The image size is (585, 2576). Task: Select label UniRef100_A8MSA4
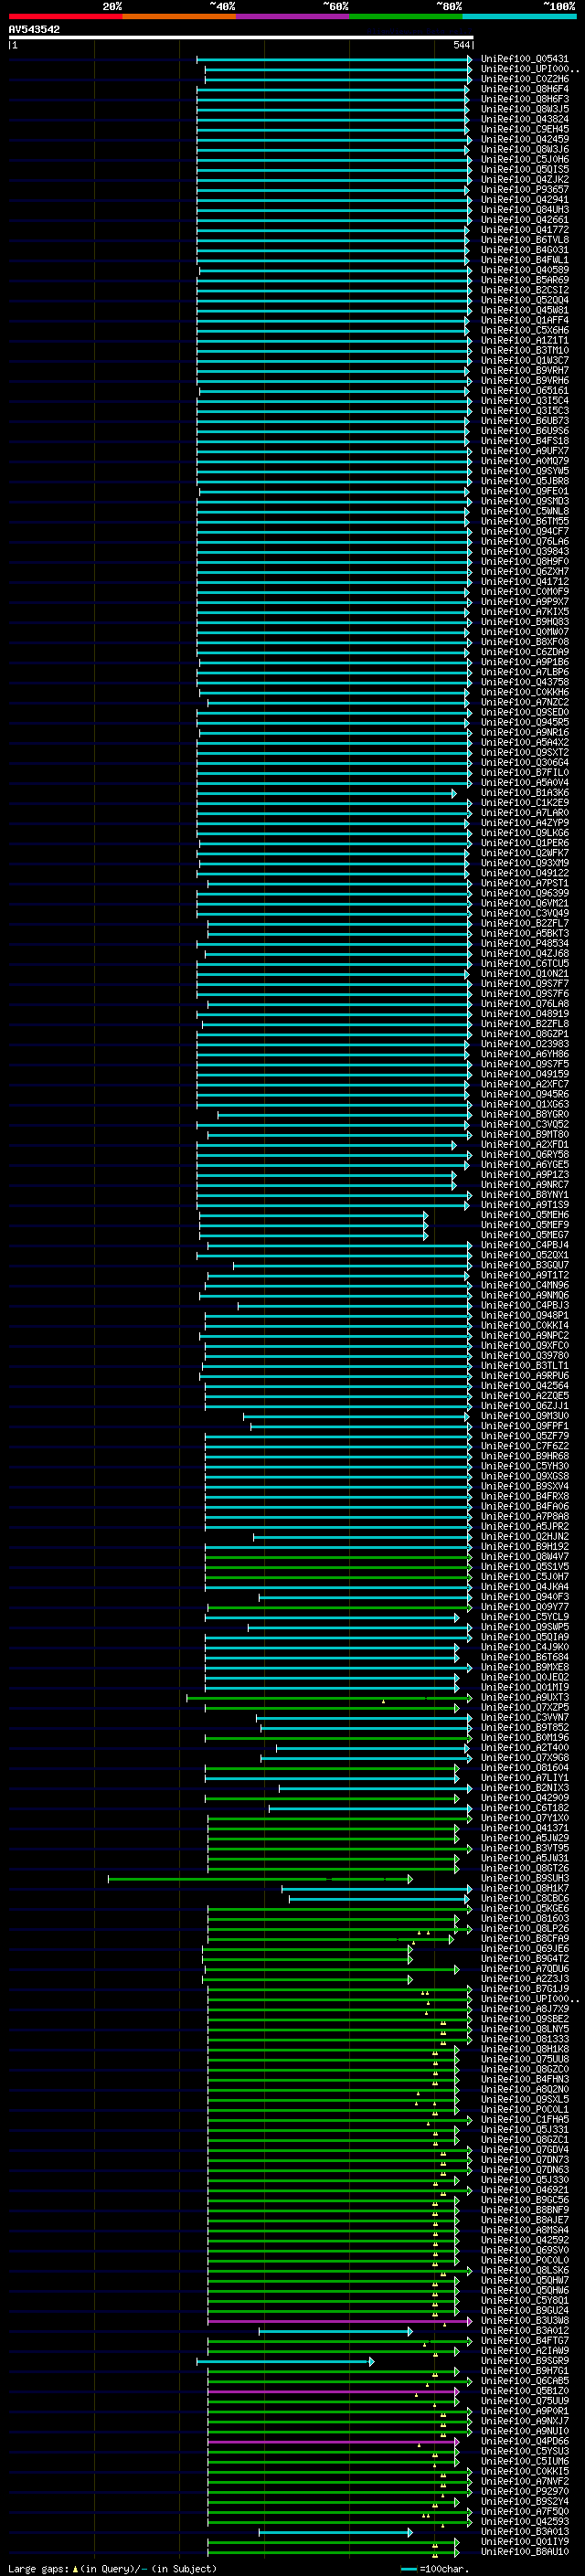(x=524, y=2230)
